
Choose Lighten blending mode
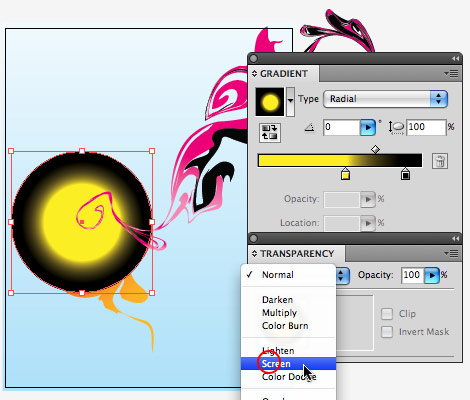point(288,351)
